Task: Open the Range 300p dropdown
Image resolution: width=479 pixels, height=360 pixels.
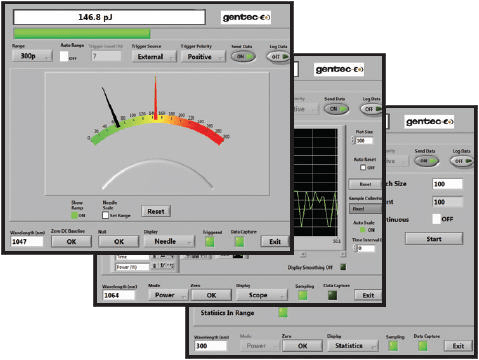Action: click(x=32, y=56)
